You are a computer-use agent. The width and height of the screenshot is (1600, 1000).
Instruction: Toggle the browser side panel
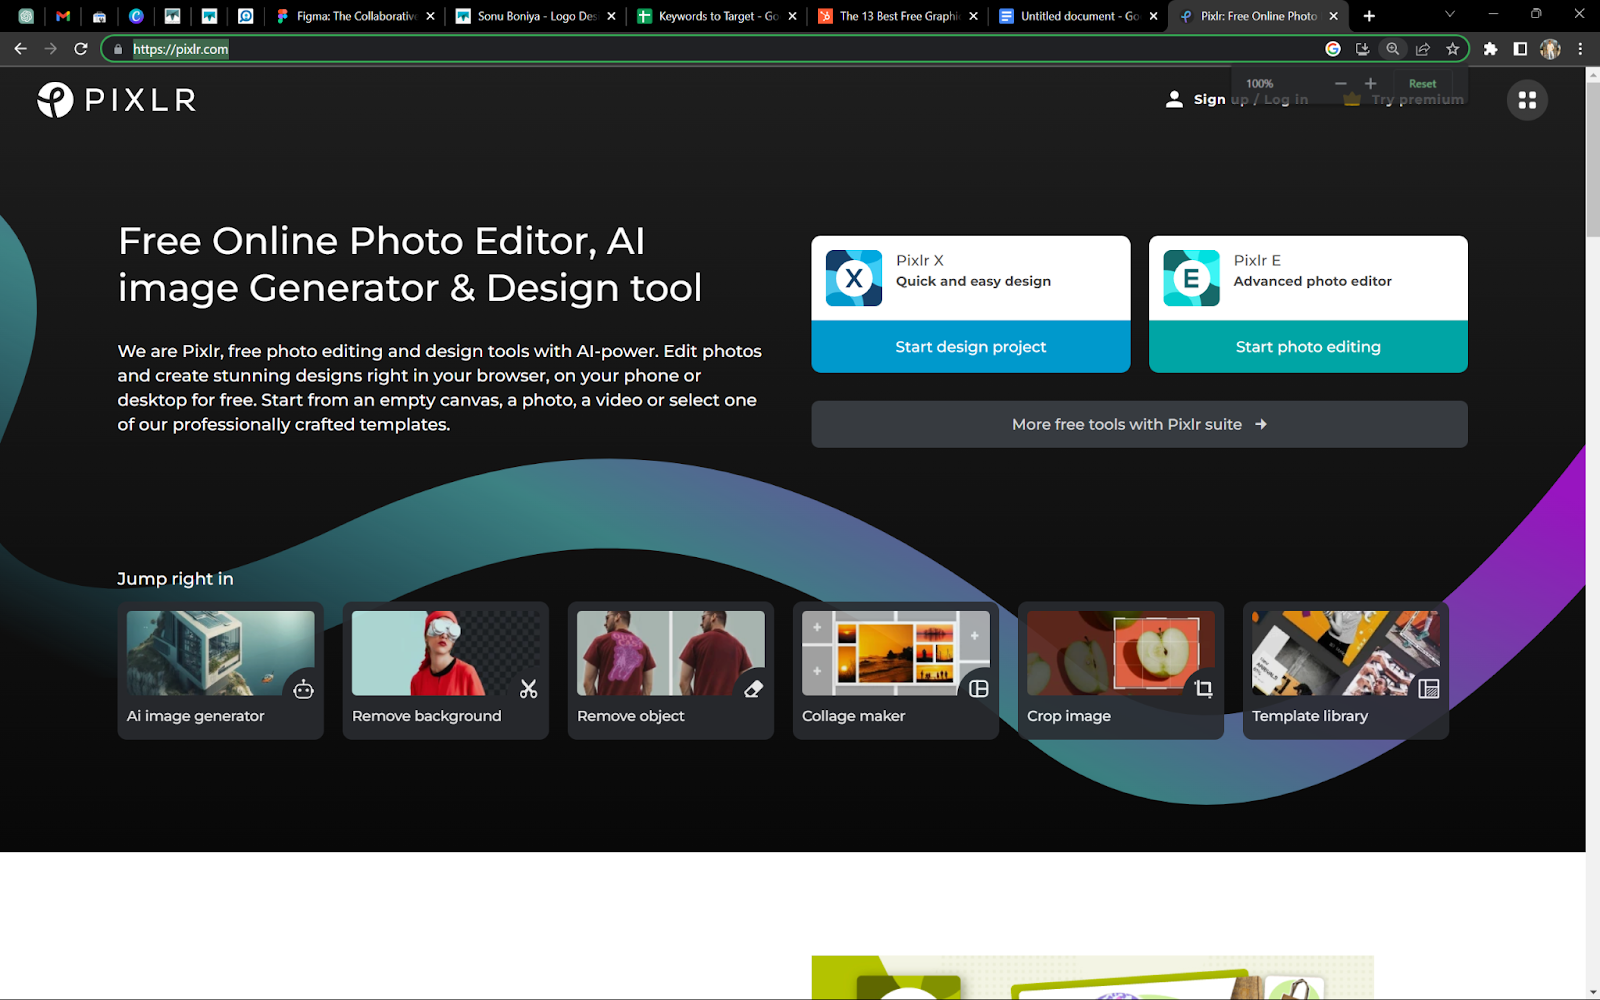(1520, 49)
